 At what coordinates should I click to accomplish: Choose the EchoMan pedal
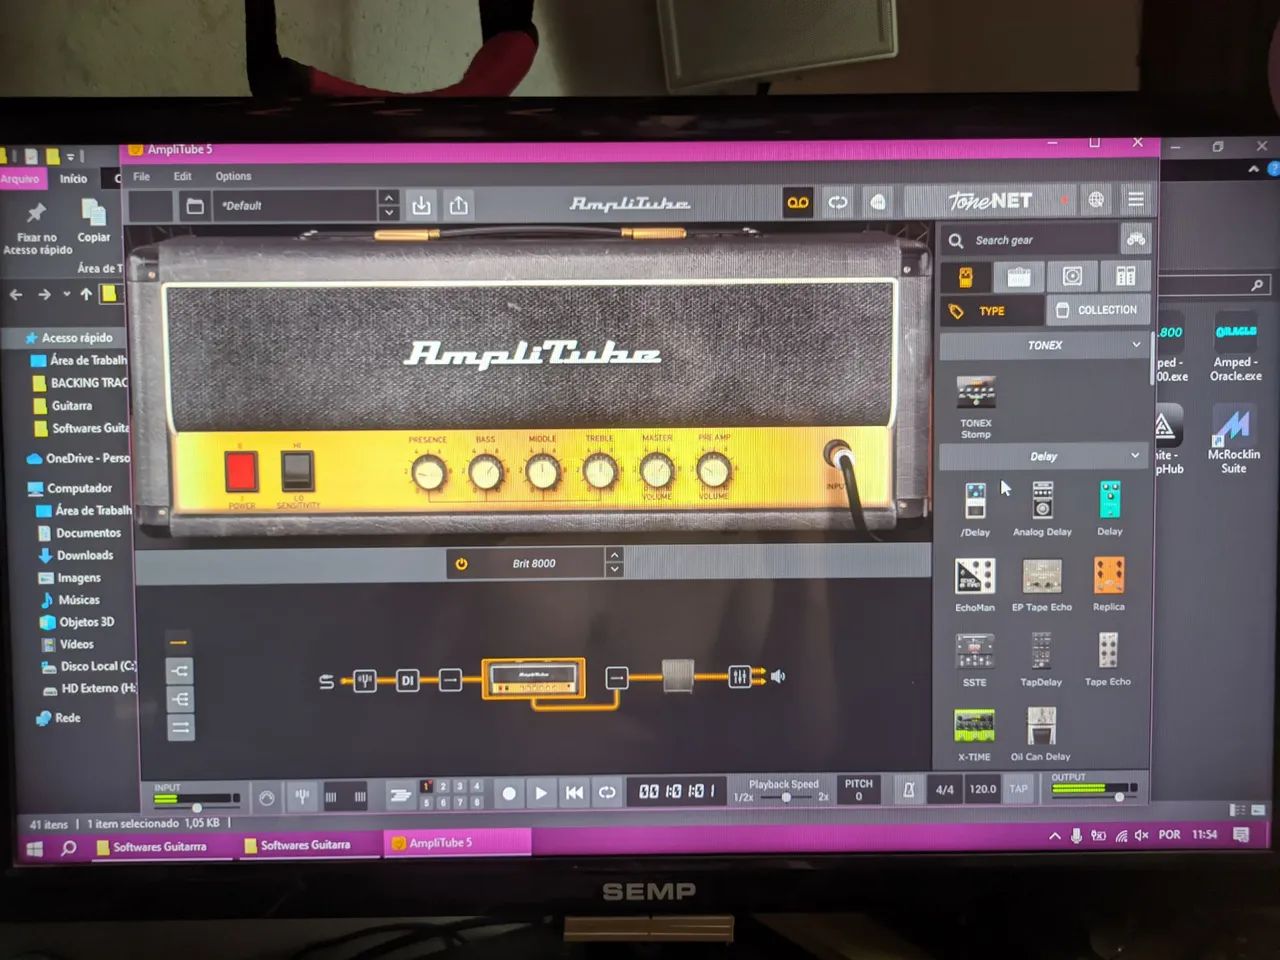(x=975, y=576)
